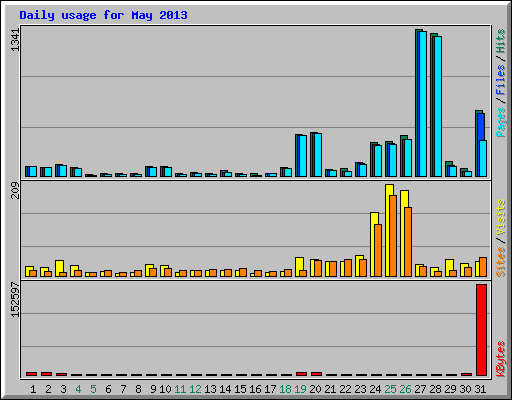Click day label 29 on the axis
The width and height of the screenshot is (512, 400).
point(451,389)
